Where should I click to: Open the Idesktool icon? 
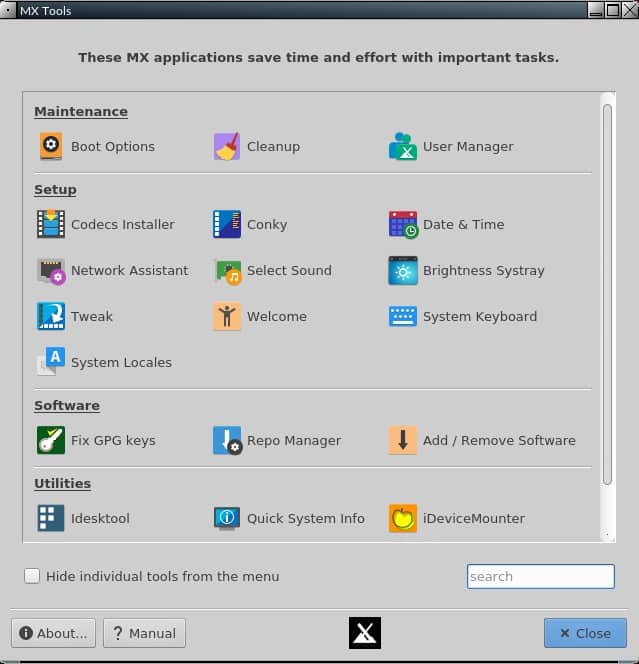[x=51, y=518]
